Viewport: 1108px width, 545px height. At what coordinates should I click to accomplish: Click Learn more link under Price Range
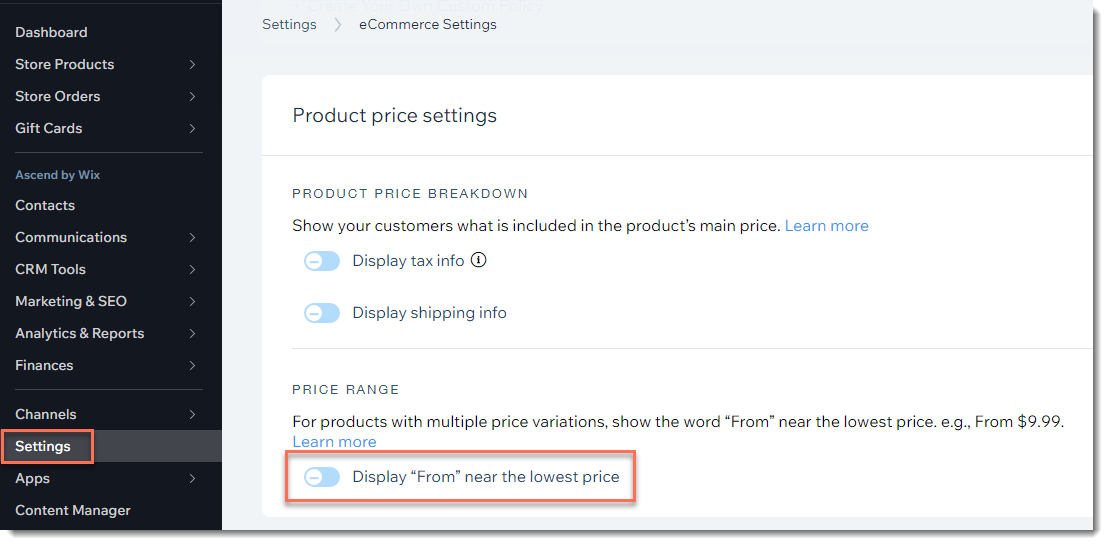point(334,442)
